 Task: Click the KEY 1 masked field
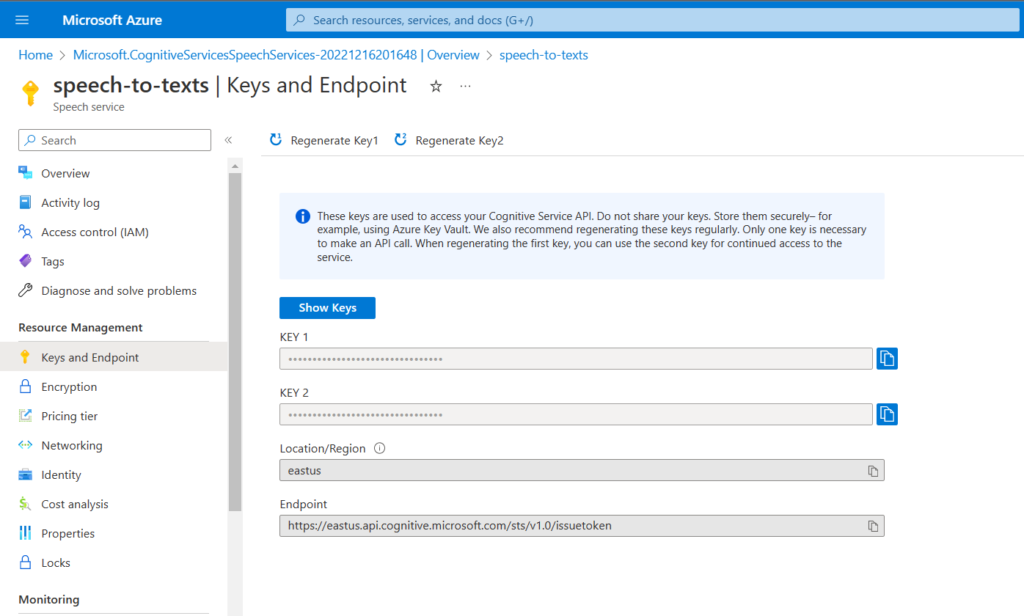click(x=576, y=359)
